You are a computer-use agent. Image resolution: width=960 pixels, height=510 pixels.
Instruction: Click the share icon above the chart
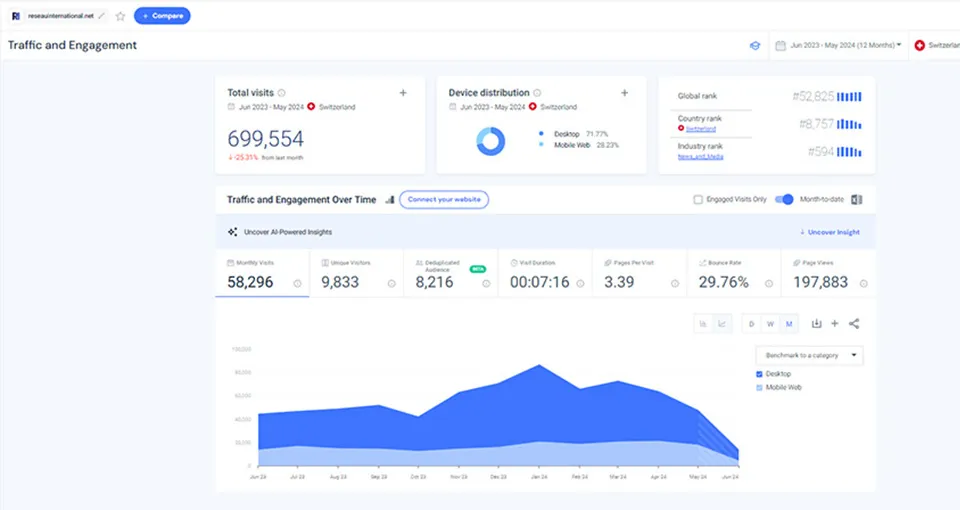pyautogui.click(x=854, y=323)
